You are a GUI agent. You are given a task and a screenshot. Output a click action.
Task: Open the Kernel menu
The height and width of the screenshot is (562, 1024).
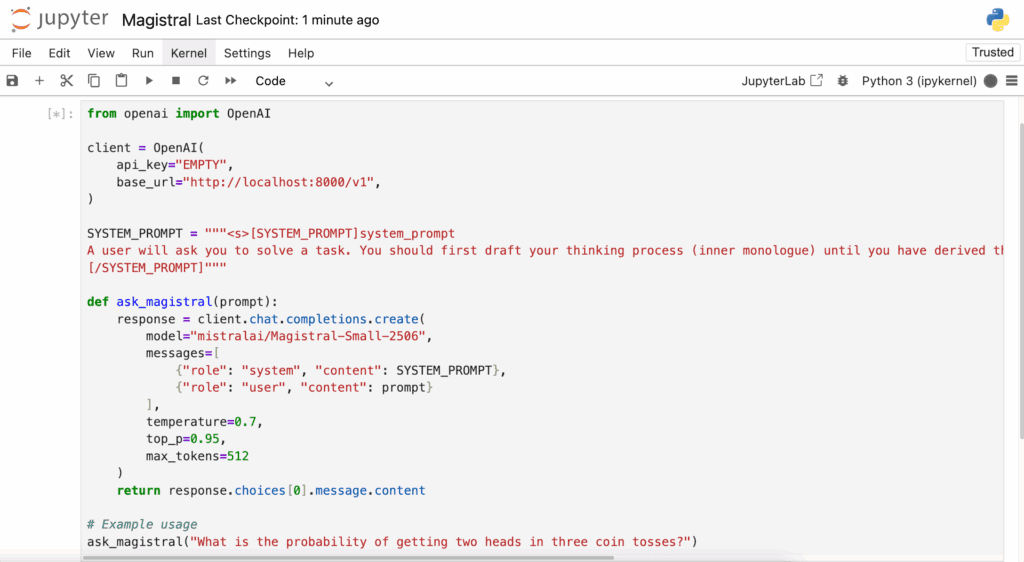coord(189,53)
